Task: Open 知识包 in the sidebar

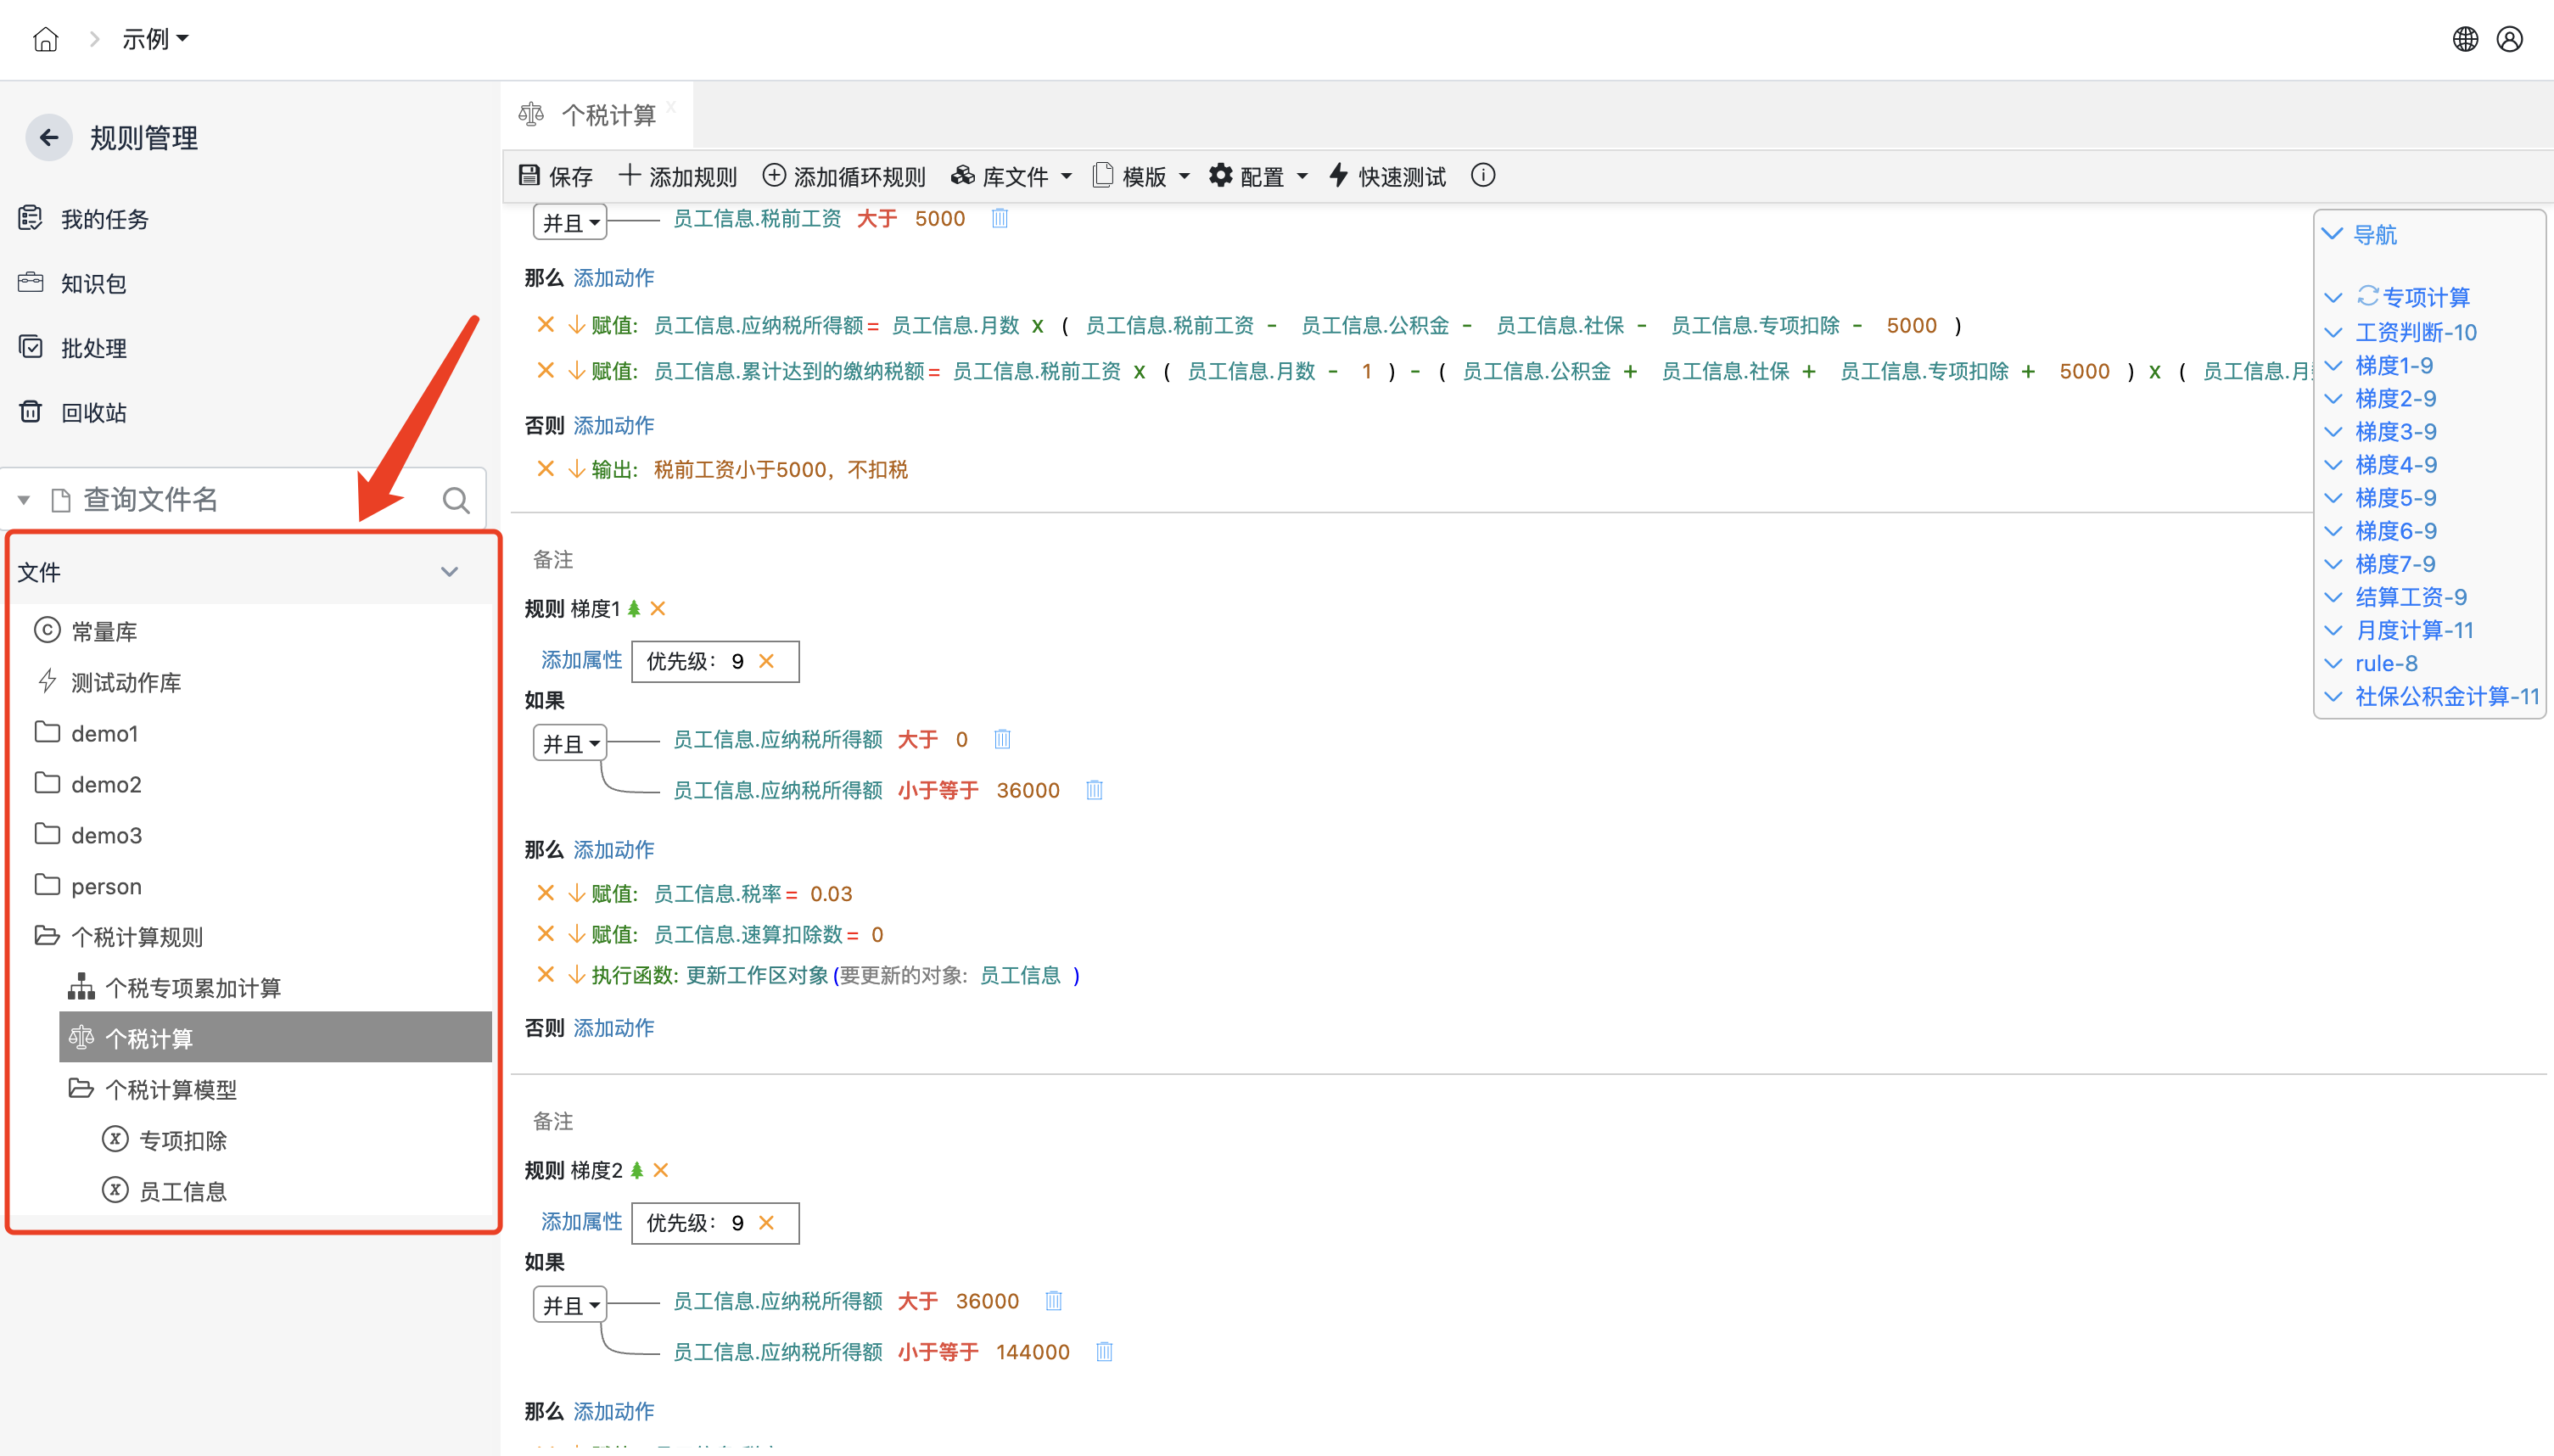Action: (x=93, y=284)
